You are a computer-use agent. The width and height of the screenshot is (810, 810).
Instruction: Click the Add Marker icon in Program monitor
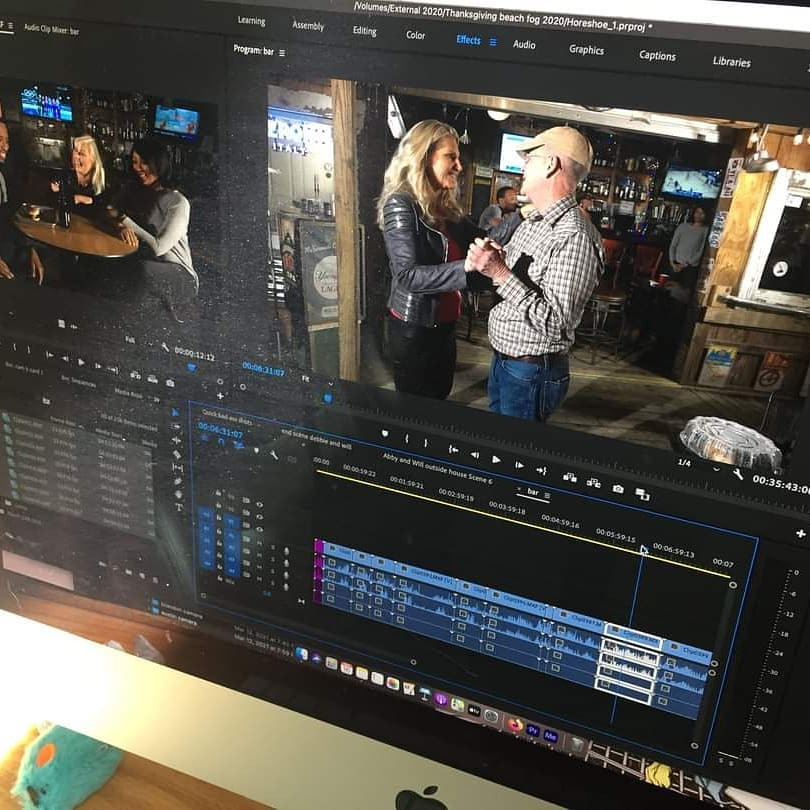pos(384,433)
